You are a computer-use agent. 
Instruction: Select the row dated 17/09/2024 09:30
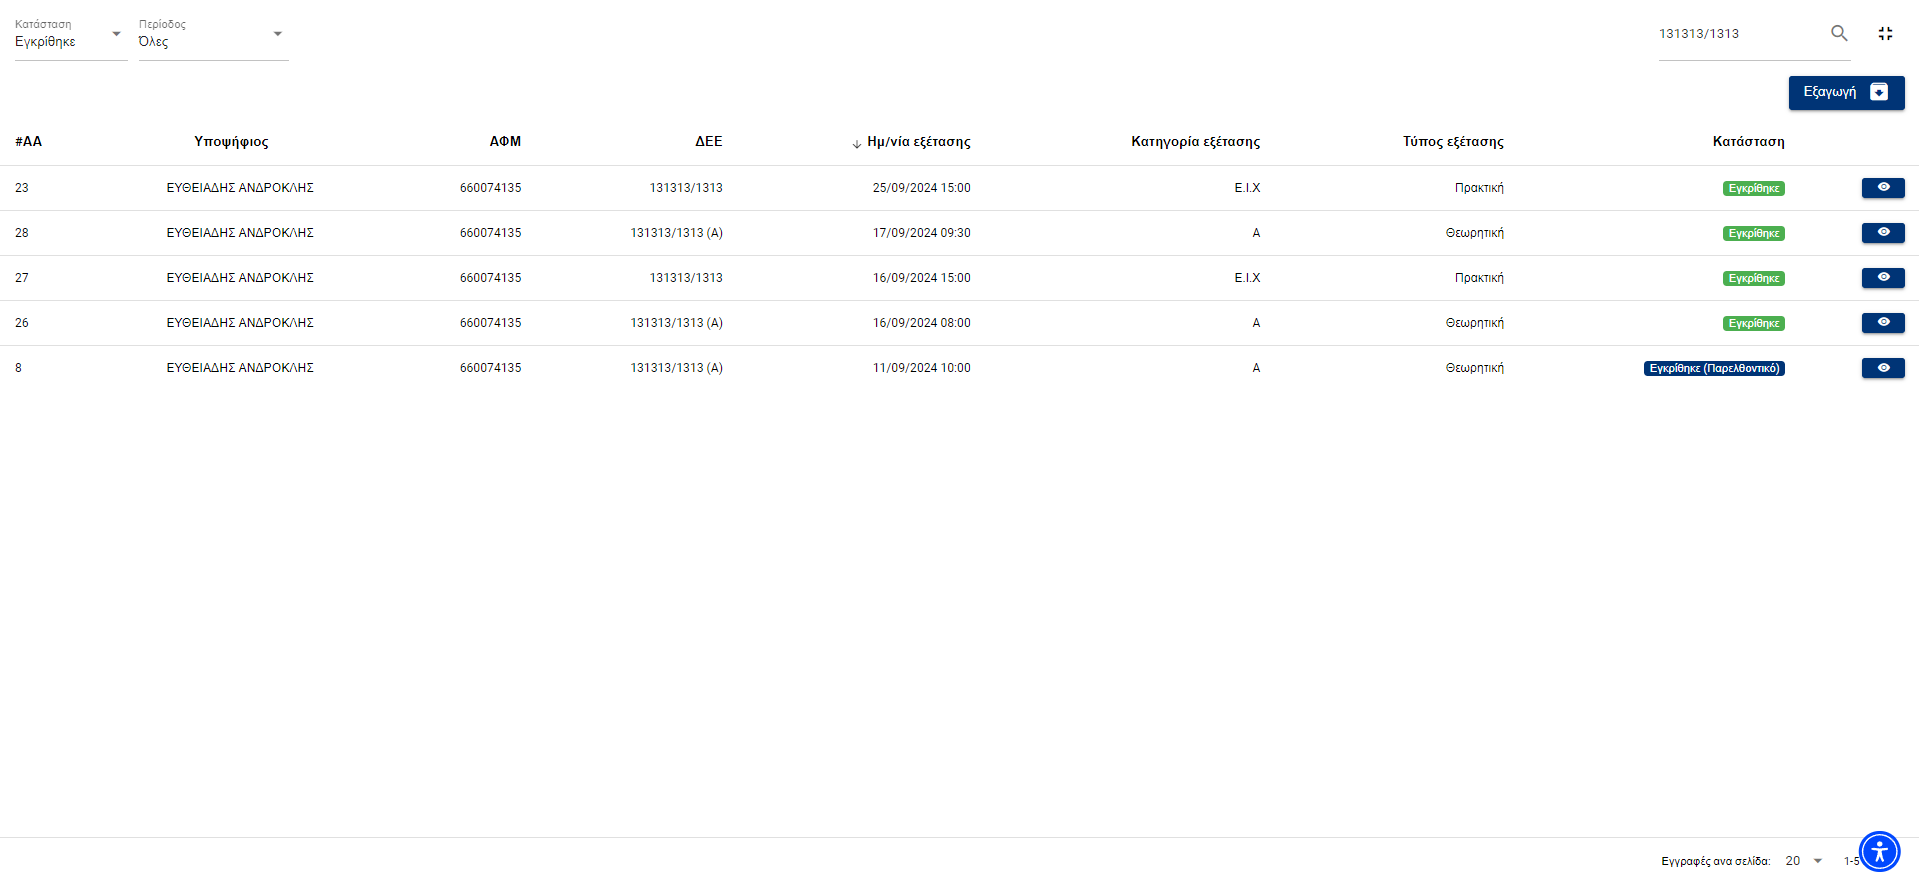click(x=921, y=233)
